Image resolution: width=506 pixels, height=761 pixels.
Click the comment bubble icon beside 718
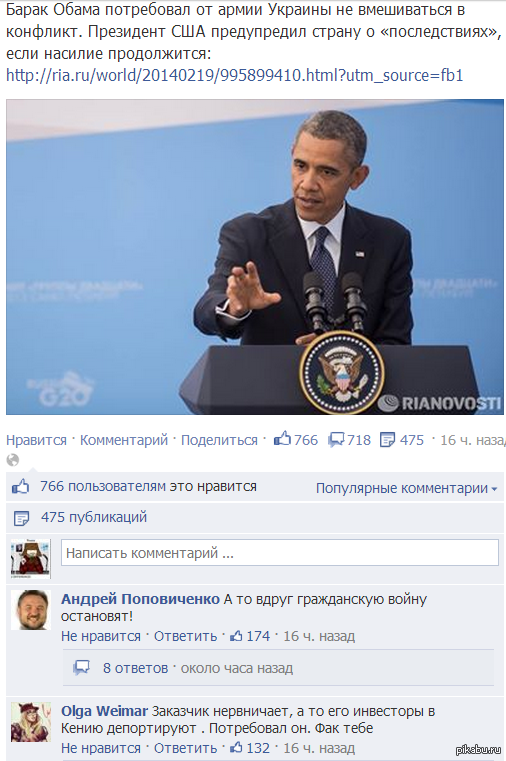(x=336, y=440)
